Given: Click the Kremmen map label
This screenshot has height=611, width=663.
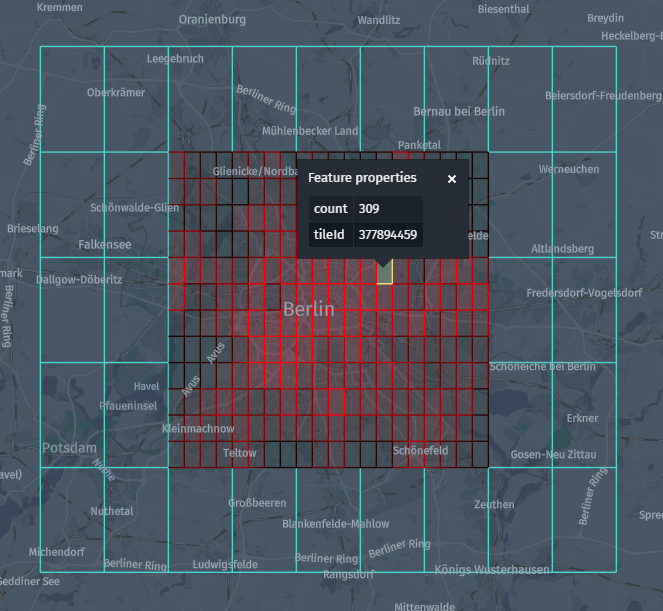Looking at the screenshot, I should pos(60,7).
